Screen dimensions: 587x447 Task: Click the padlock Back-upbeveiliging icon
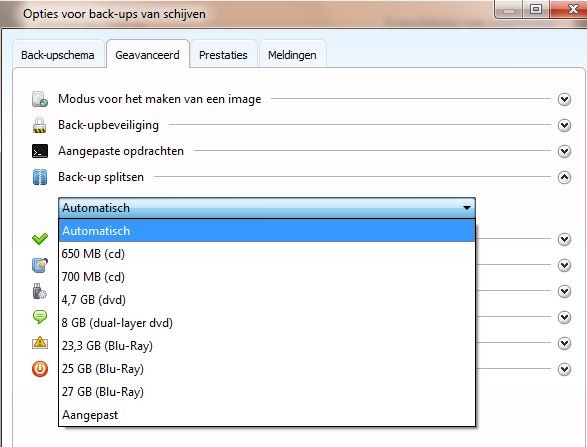click(x=39, y=125)
